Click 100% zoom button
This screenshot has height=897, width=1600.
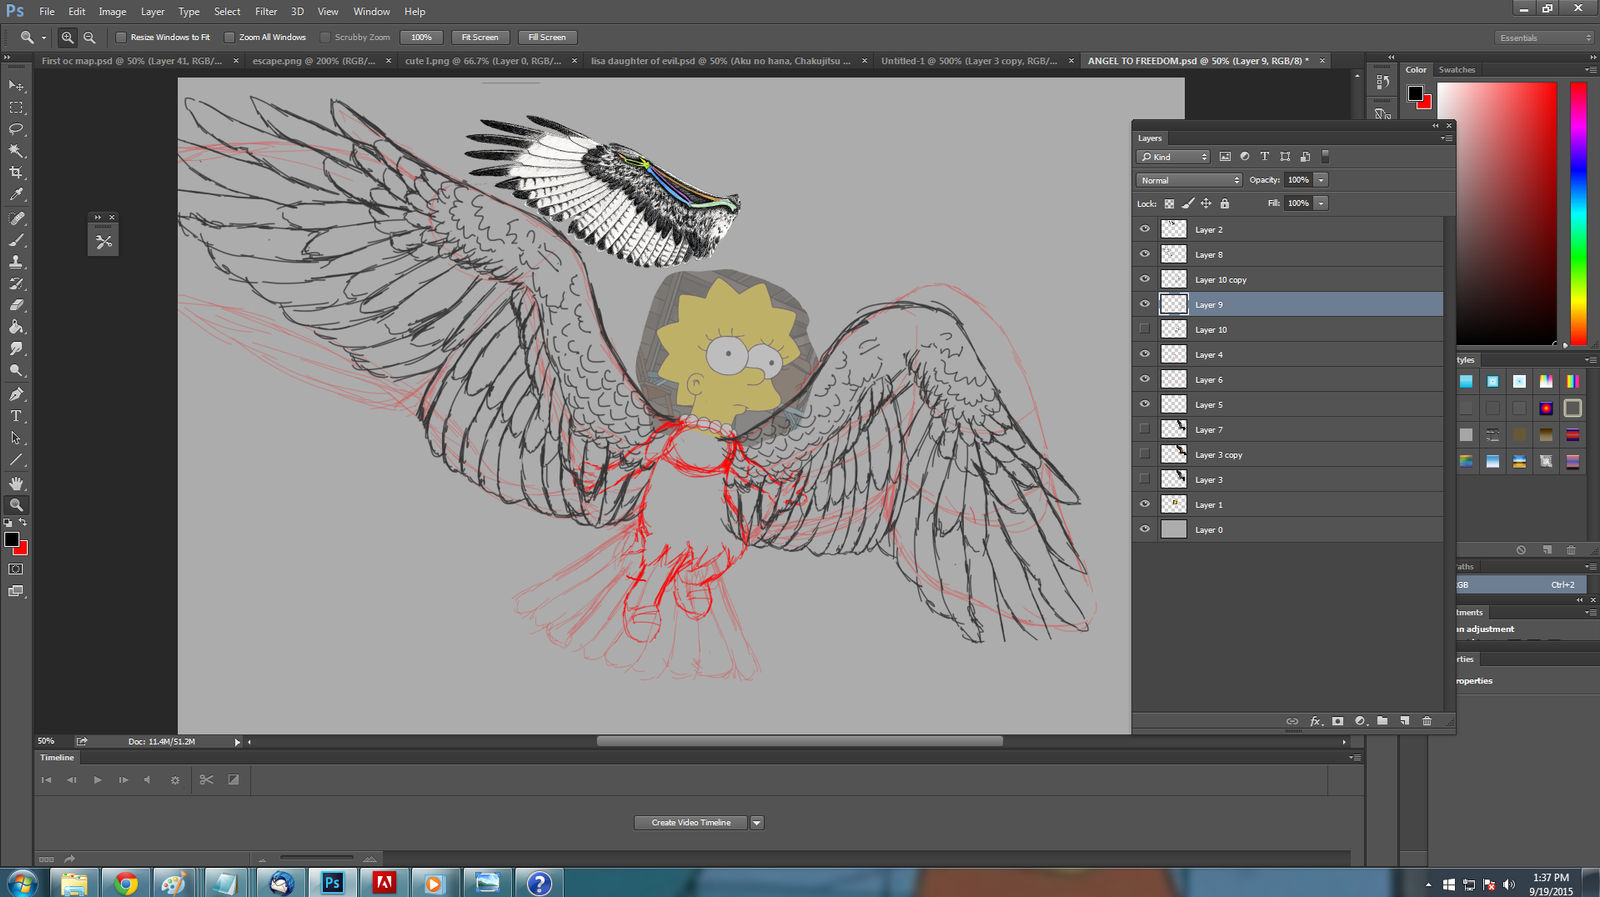[x=422, y=37]
